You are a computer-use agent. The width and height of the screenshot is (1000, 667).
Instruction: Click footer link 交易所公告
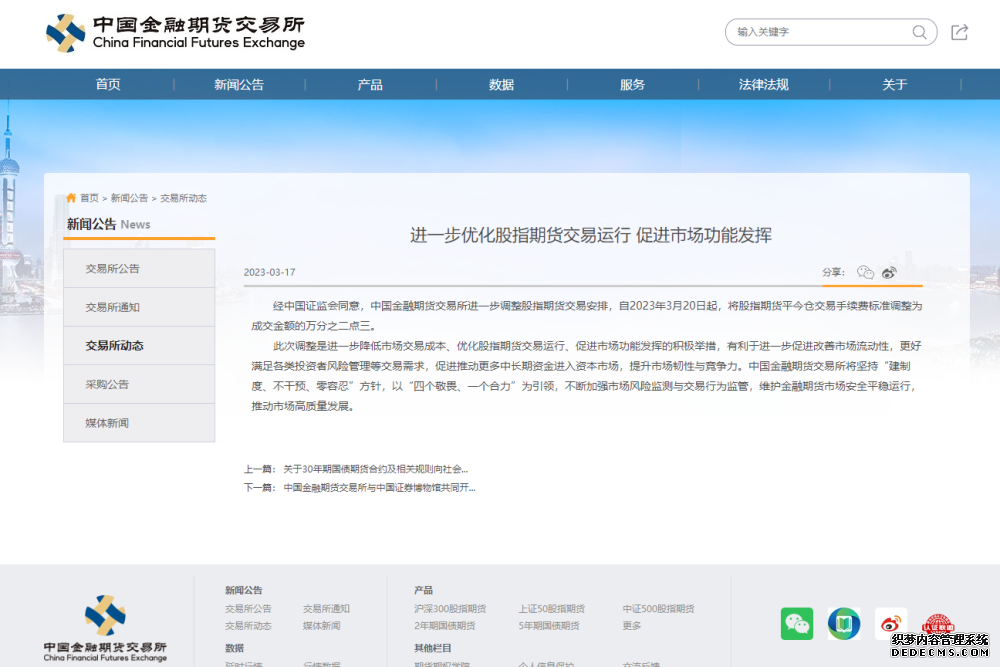(x=248, y=609)
